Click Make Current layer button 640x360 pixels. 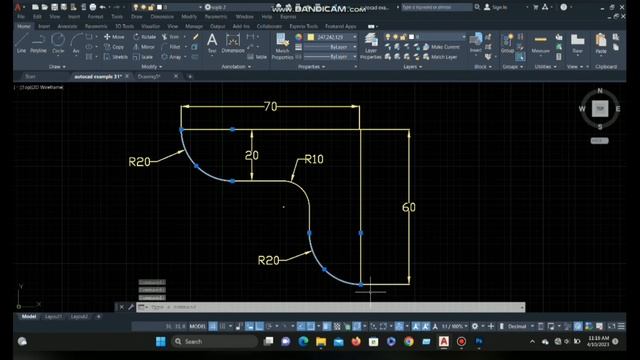click(441, 47)
